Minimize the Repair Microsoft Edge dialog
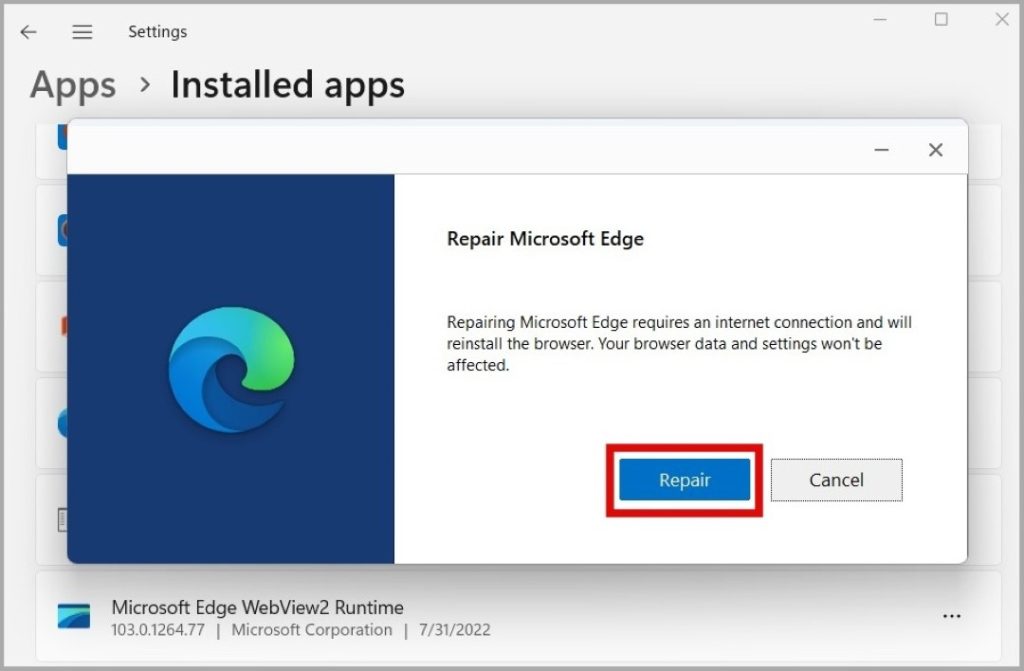 [882, 150]
